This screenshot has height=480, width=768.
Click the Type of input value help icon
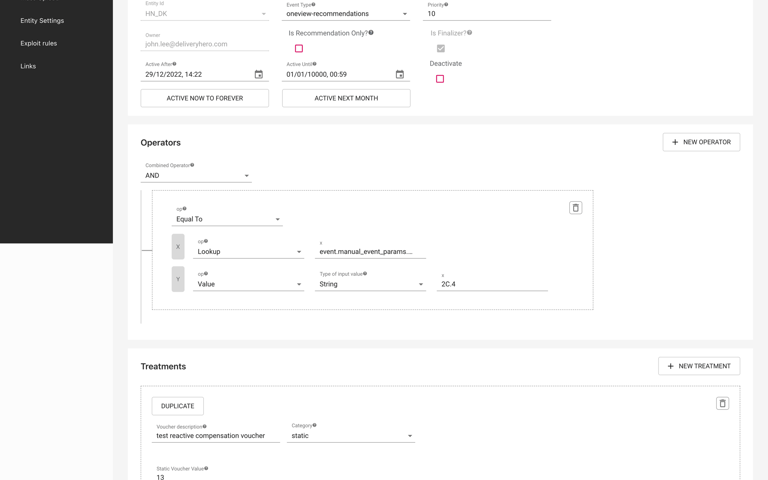(365, 273)
